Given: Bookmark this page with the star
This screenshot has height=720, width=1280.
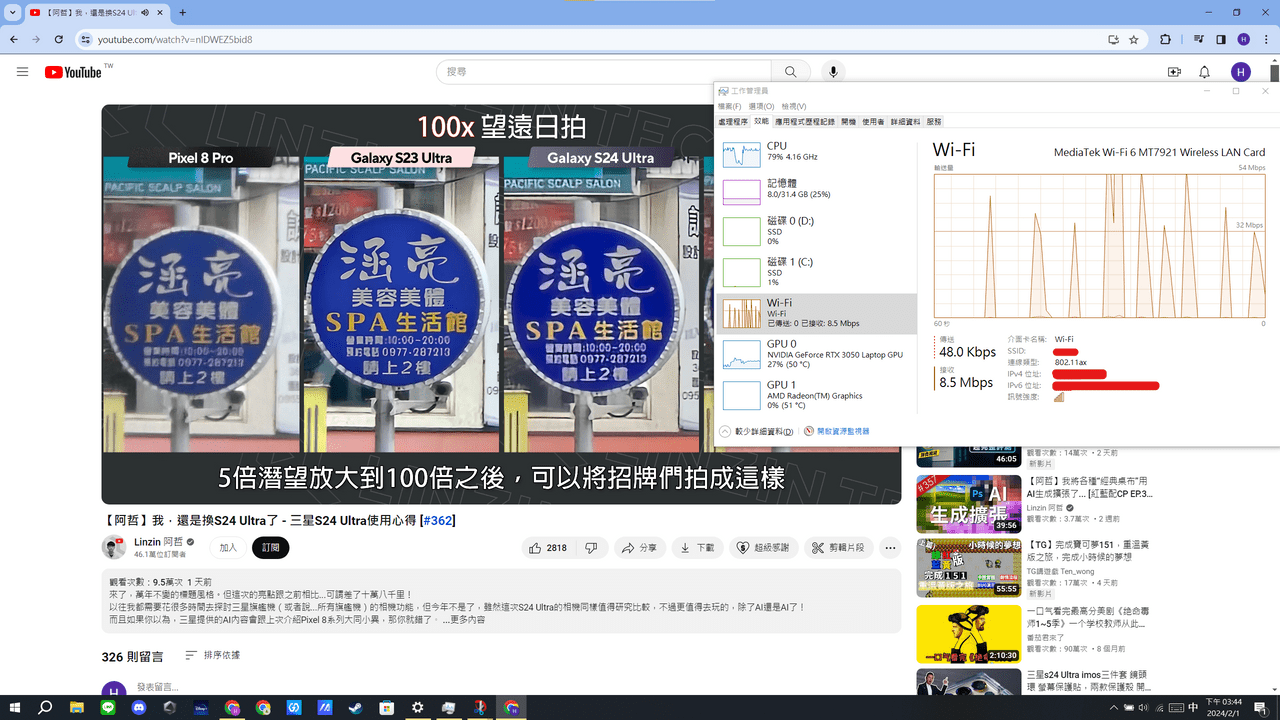Looking at the screenshot, I should point(1134,40).
